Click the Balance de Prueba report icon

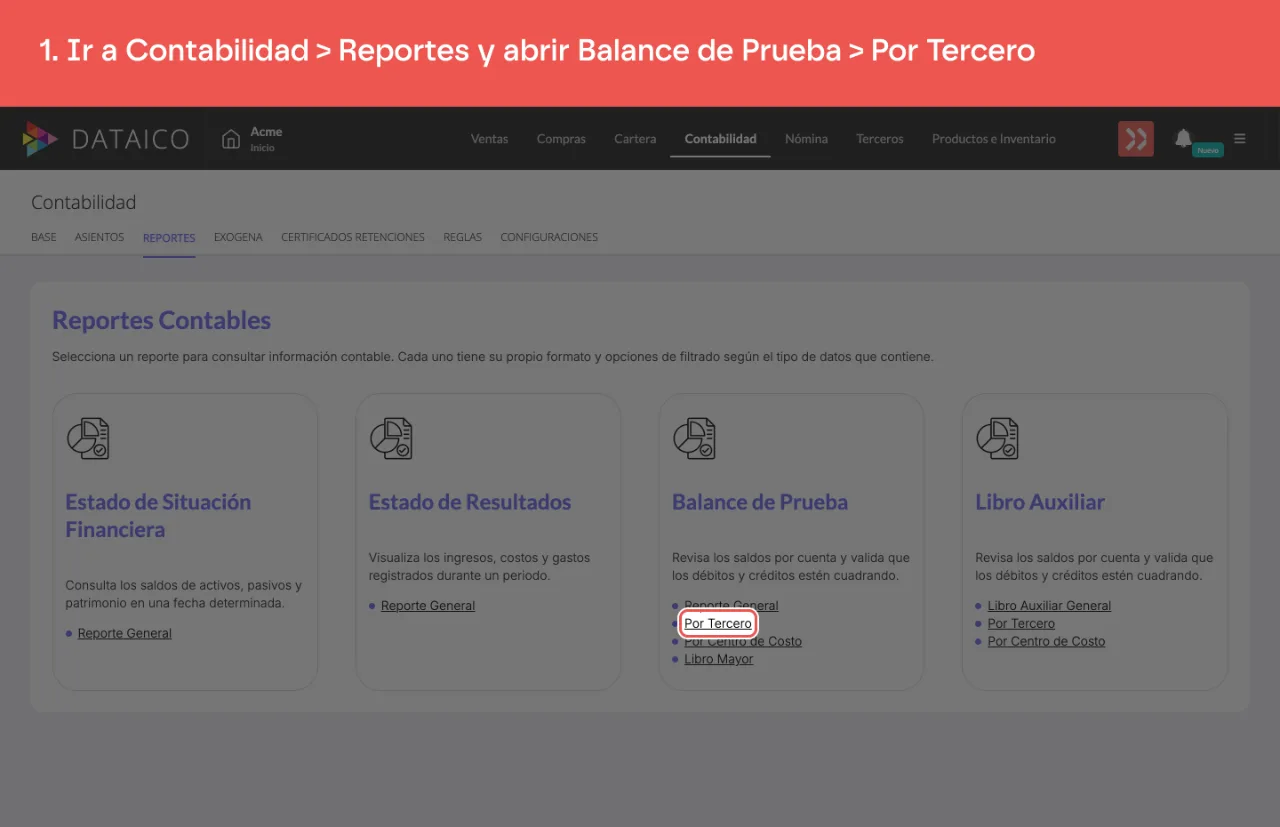pyautogui.click(x=694, y=438)
